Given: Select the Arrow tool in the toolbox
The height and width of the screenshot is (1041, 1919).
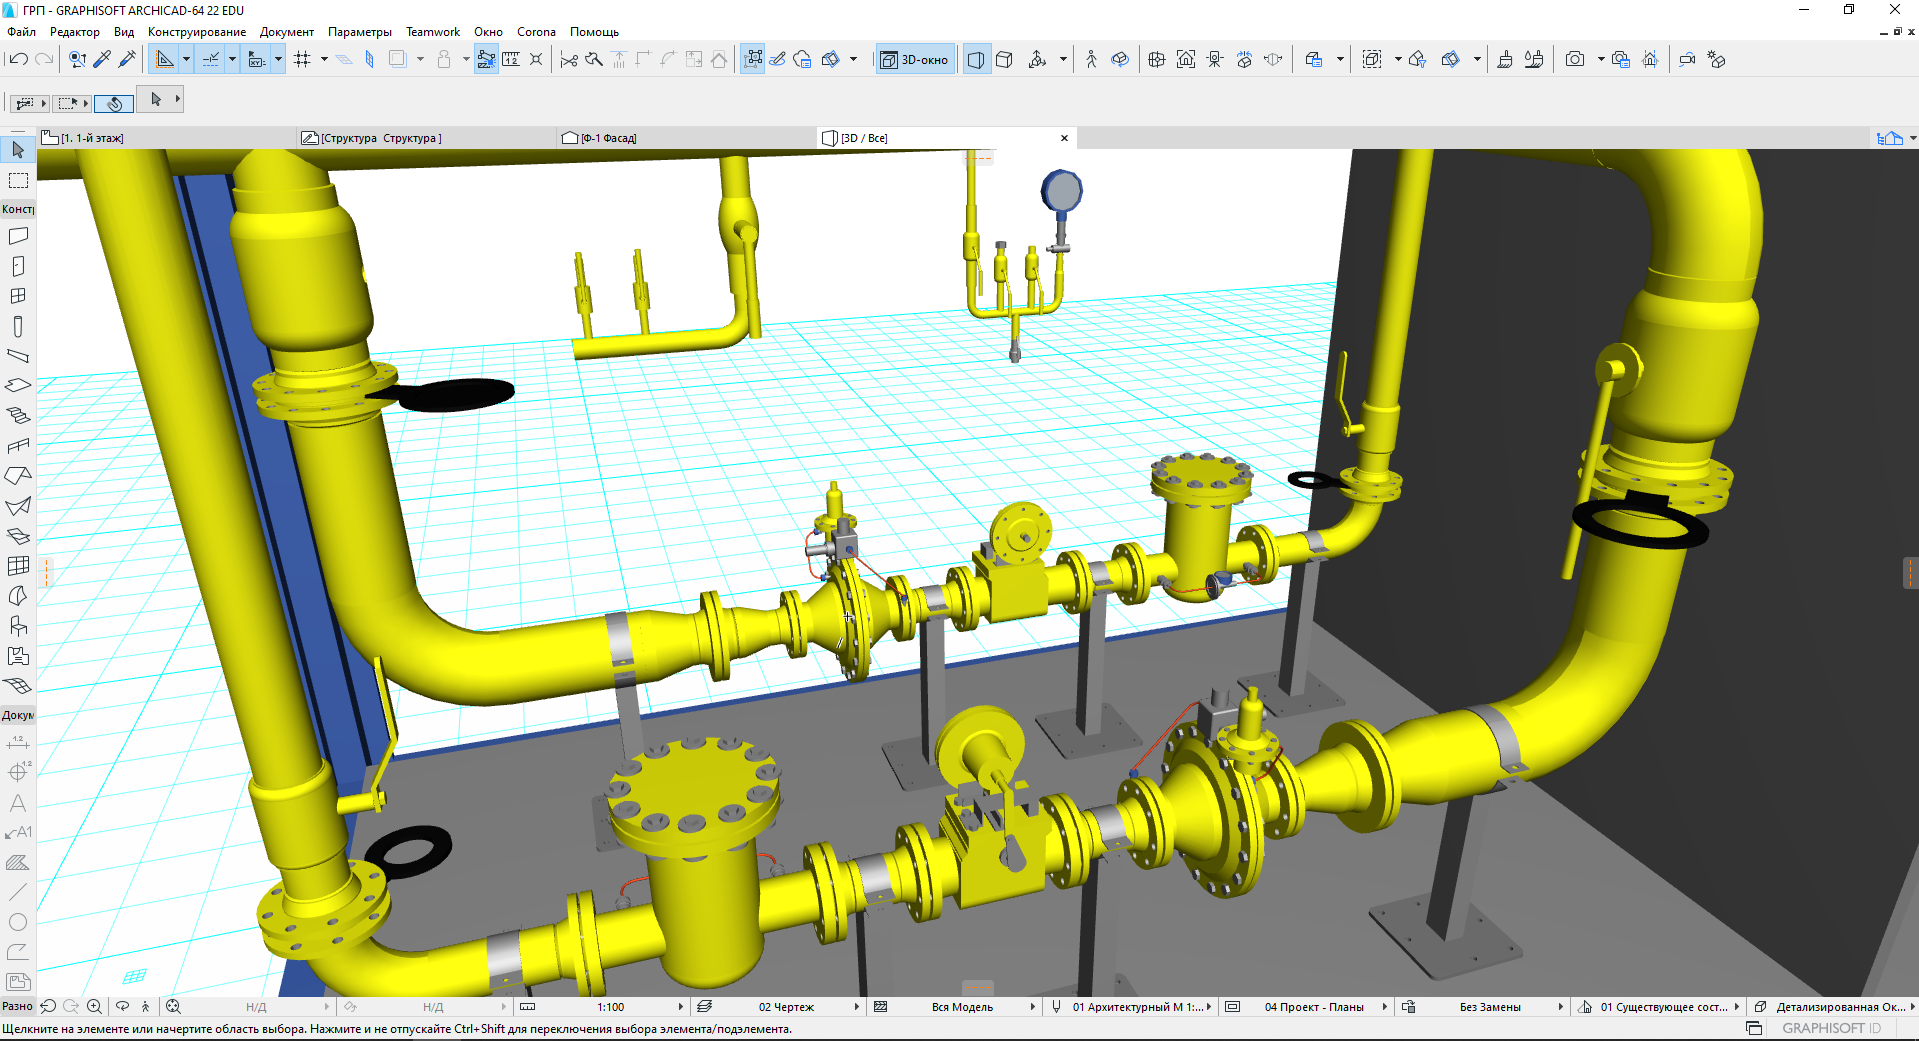Looking at the screenshot, I should click(18, 150).
